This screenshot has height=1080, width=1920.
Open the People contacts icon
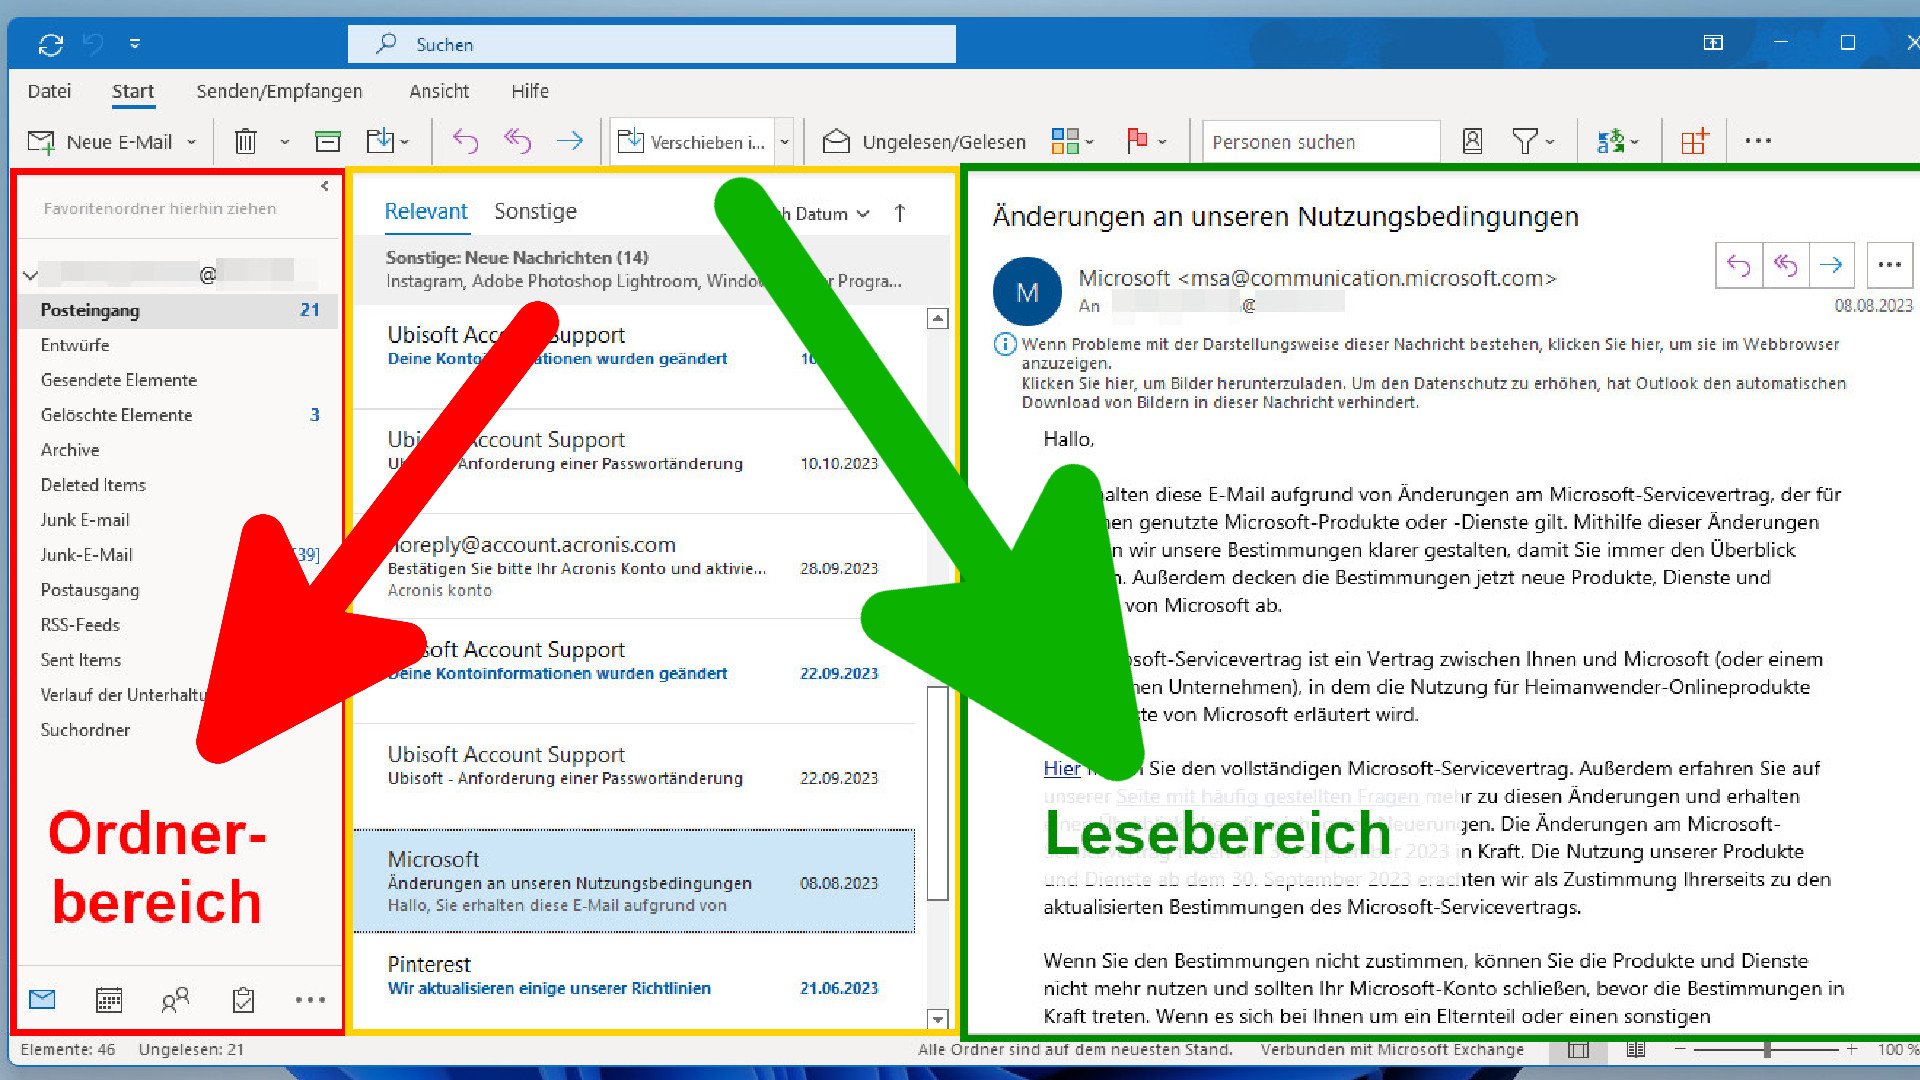[175, 1000]
